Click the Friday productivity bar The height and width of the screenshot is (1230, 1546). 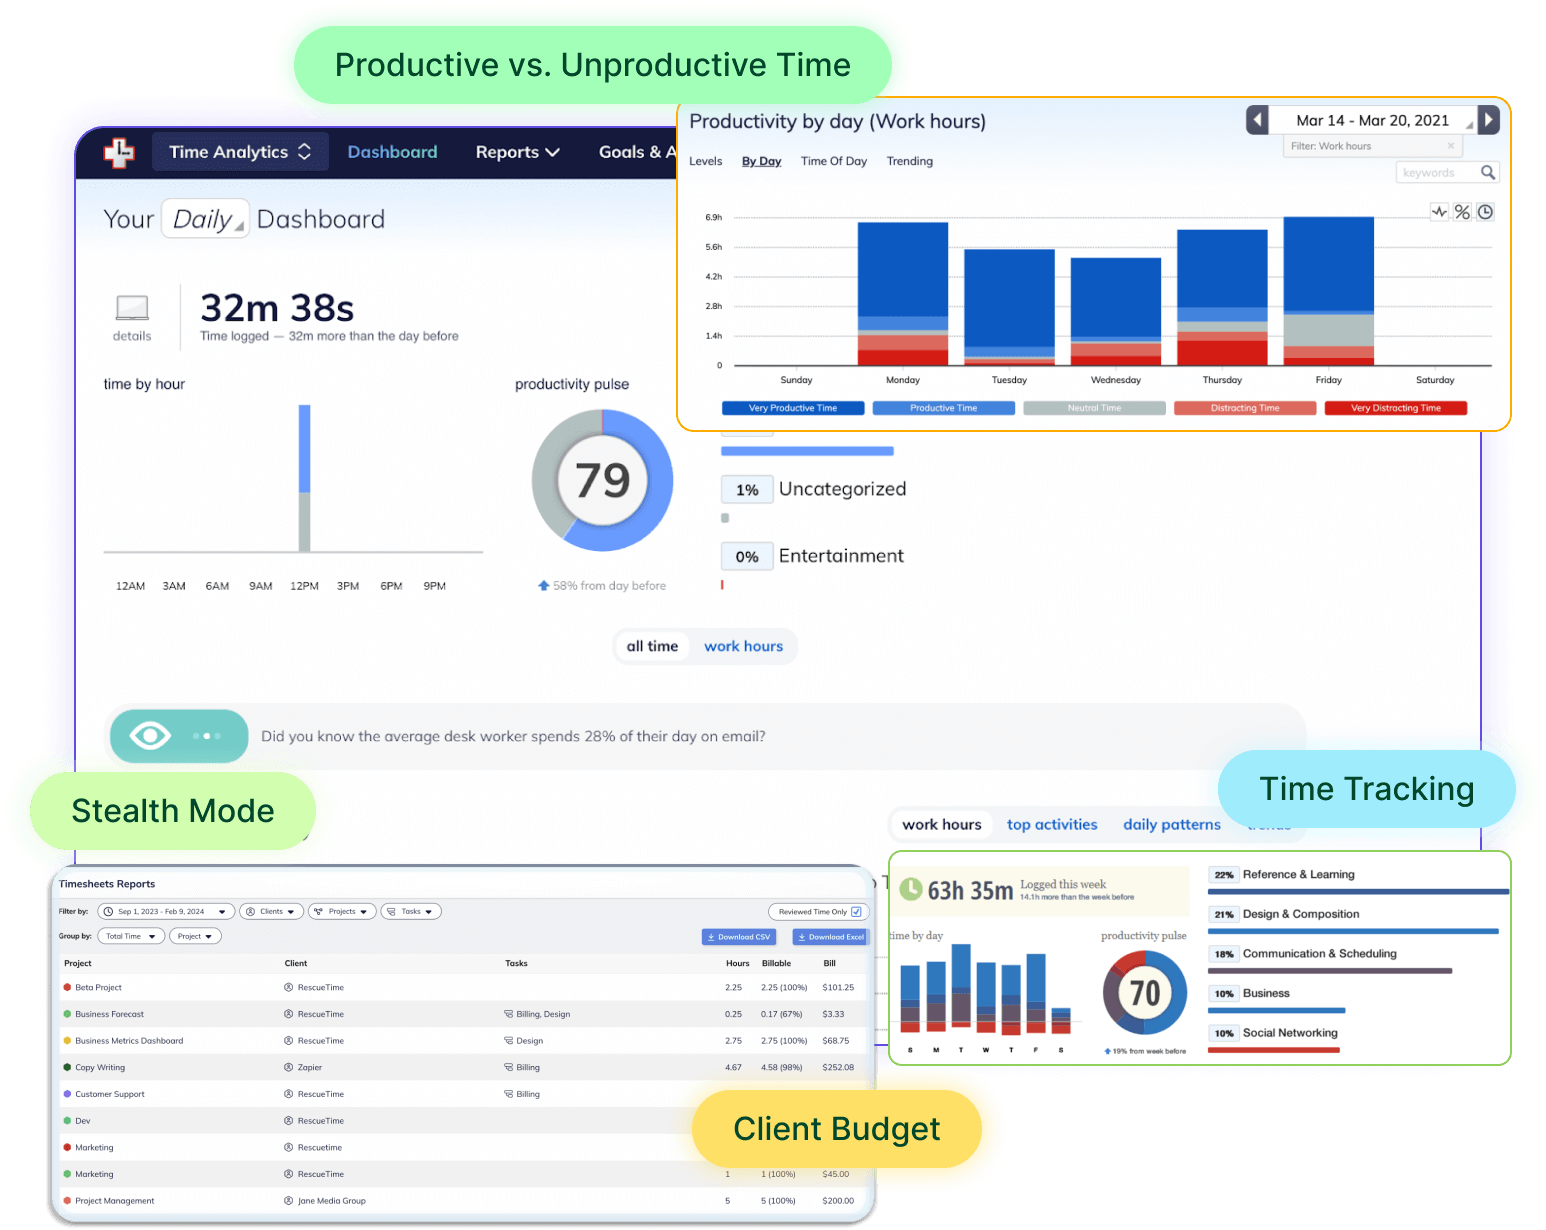click(1328, 291)
